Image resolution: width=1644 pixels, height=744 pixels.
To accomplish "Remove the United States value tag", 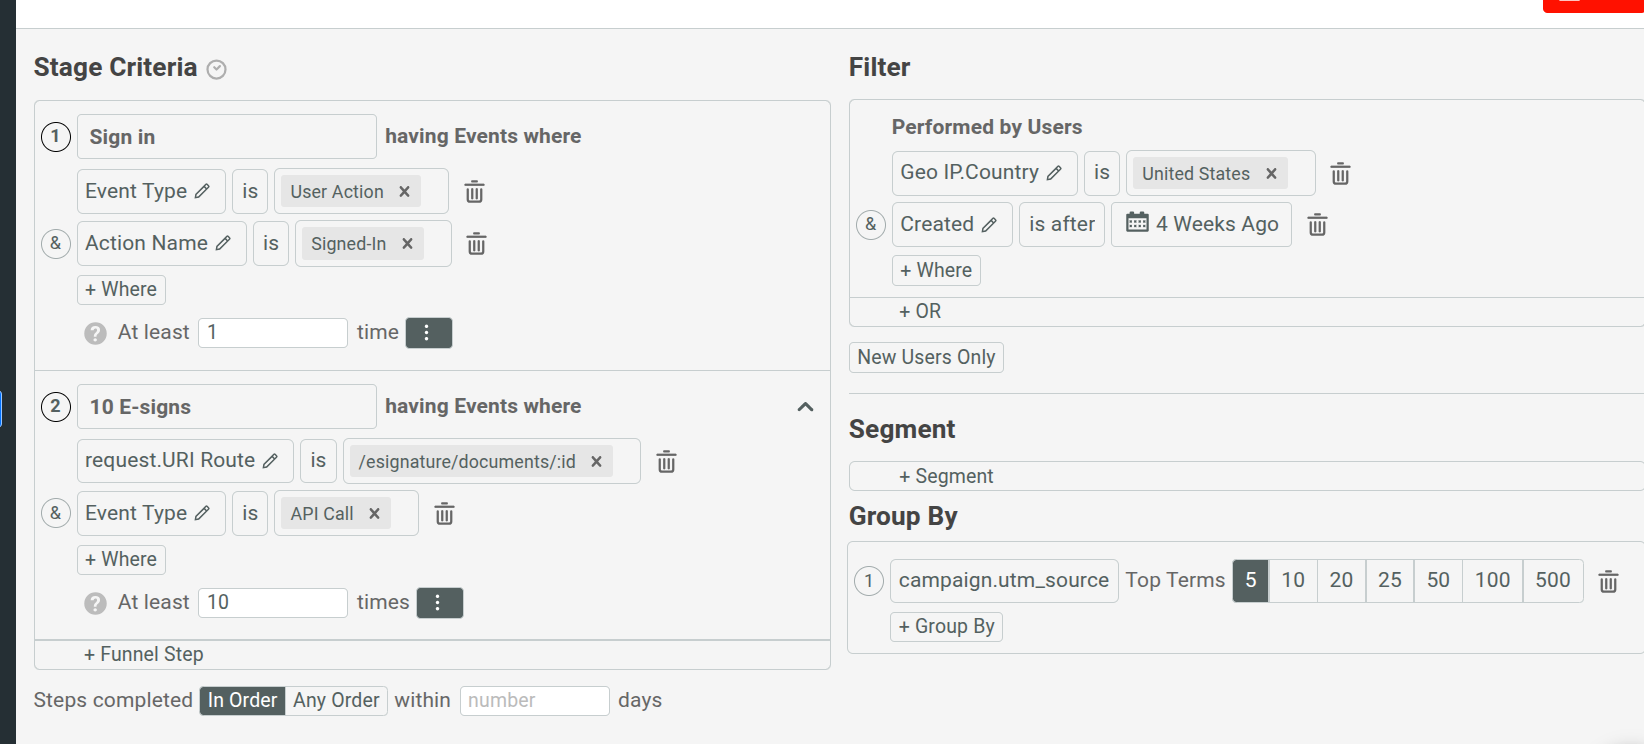I will coord(1271,174).
